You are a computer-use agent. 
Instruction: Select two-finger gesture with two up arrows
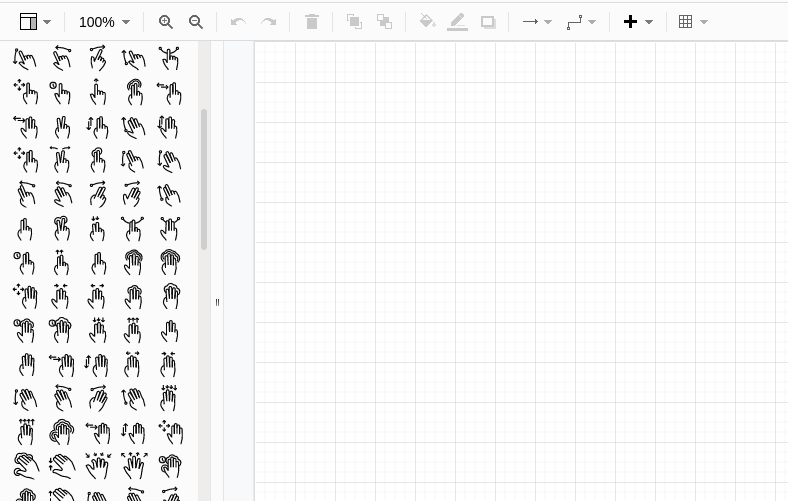tap(61, 262)
